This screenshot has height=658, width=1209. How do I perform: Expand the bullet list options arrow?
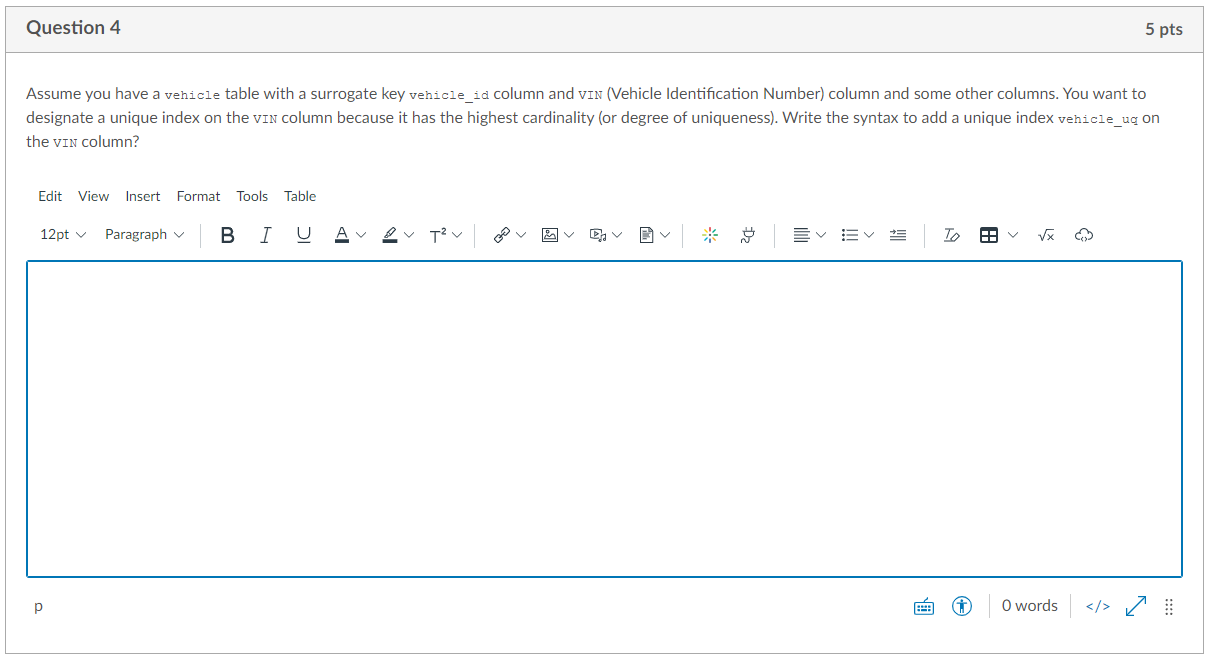(869, 235)
